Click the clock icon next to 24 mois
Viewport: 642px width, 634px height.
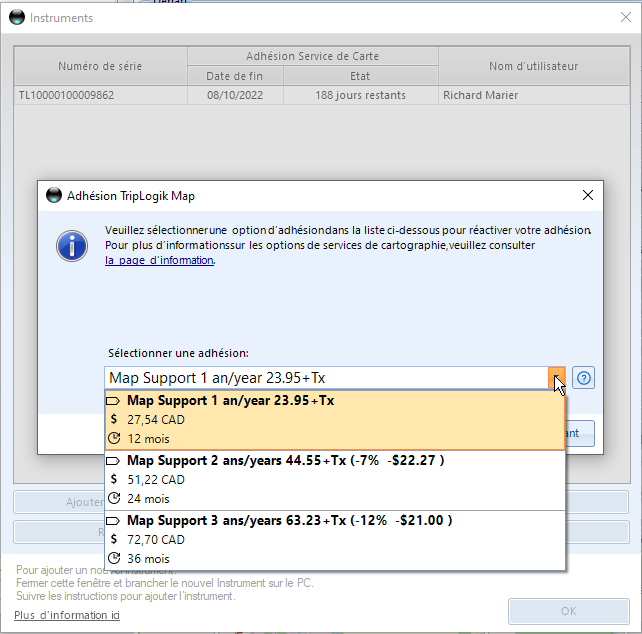point(114,498)
